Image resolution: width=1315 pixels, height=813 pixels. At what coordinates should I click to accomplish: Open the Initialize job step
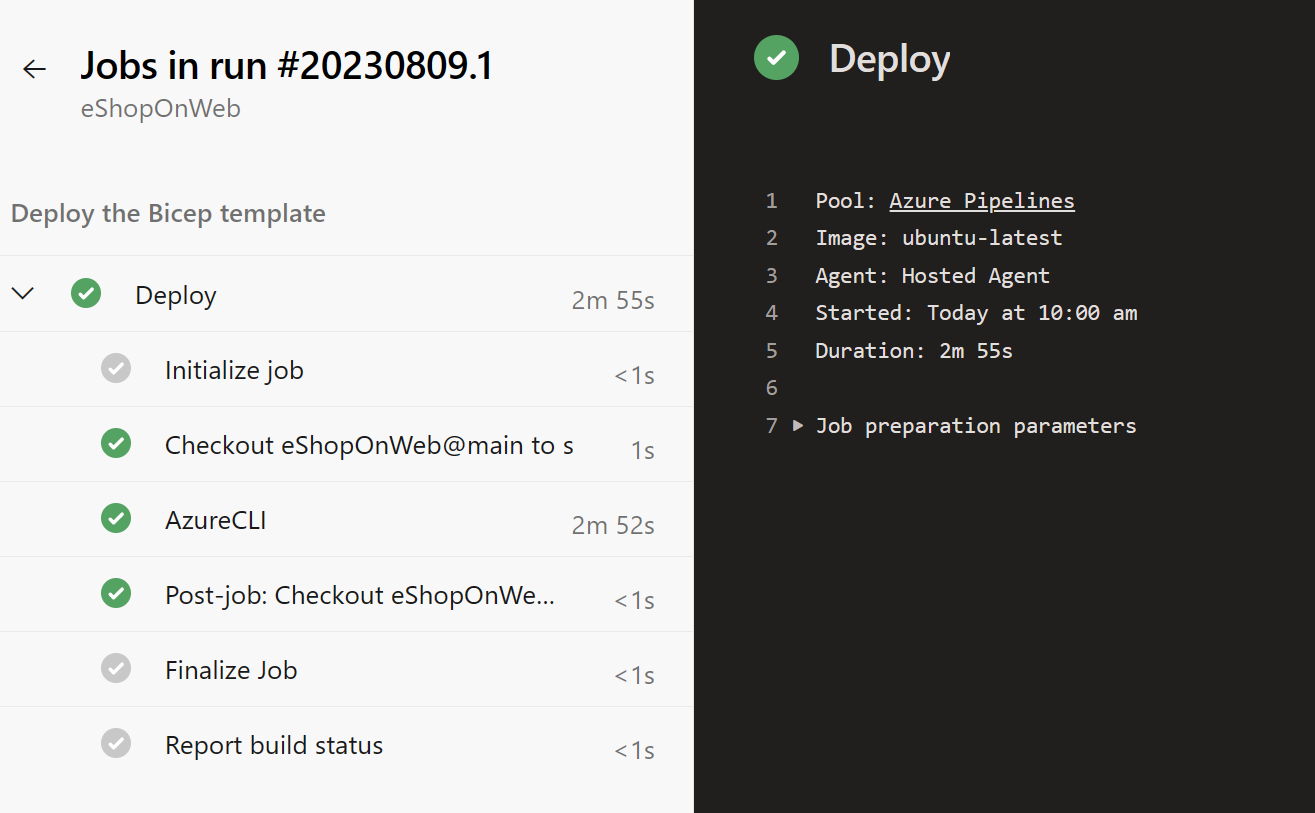pyautogui.click(x=346, y=369)
